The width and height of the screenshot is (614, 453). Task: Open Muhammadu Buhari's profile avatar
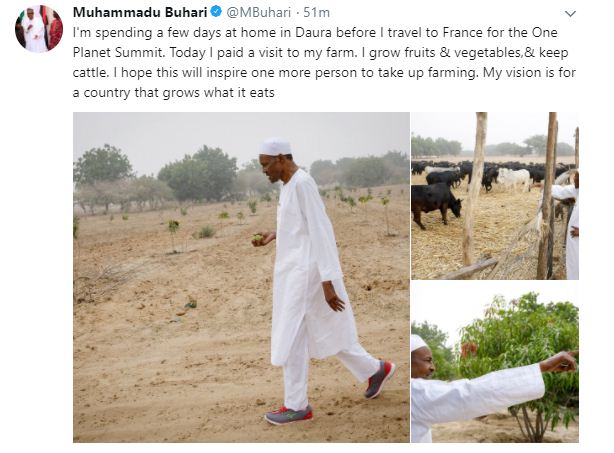(x=38, y=28)
